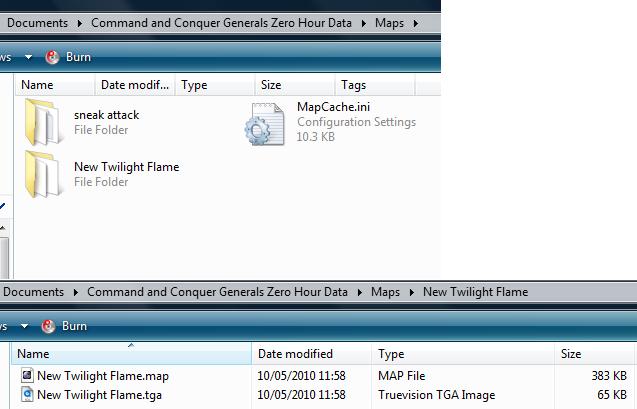
Task: Go to Maps in the lower window breadcrumb
Action: (x=385, y=292)
